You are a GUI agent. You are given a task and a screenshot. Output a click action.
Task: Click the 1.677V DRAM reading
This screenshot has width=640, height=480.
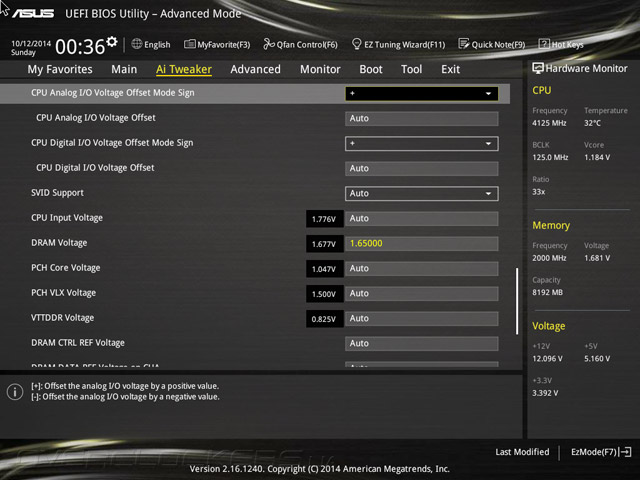pyautogui.click(x=324, y=244)
